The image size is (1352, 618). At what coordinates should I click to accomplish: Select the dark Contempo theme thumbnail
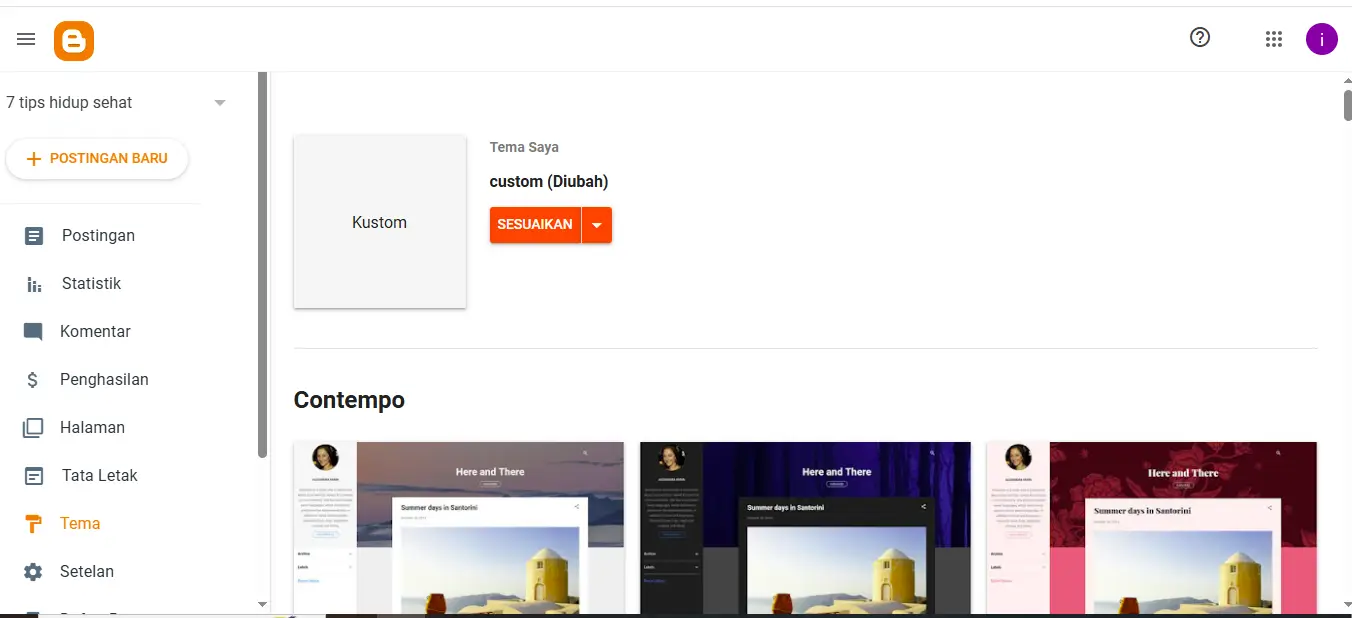805,527
